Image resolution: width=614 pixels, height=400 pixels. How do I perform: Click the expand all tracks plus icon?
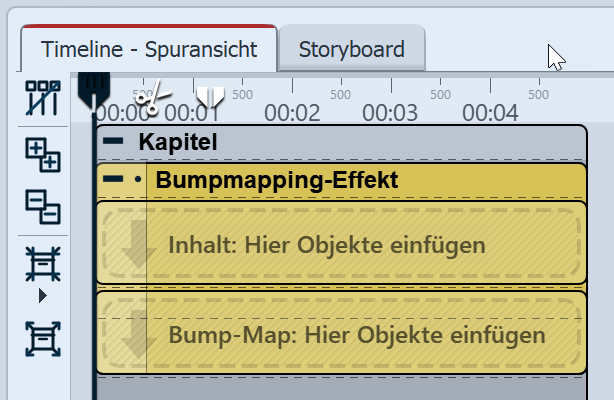tap(42, 154)
